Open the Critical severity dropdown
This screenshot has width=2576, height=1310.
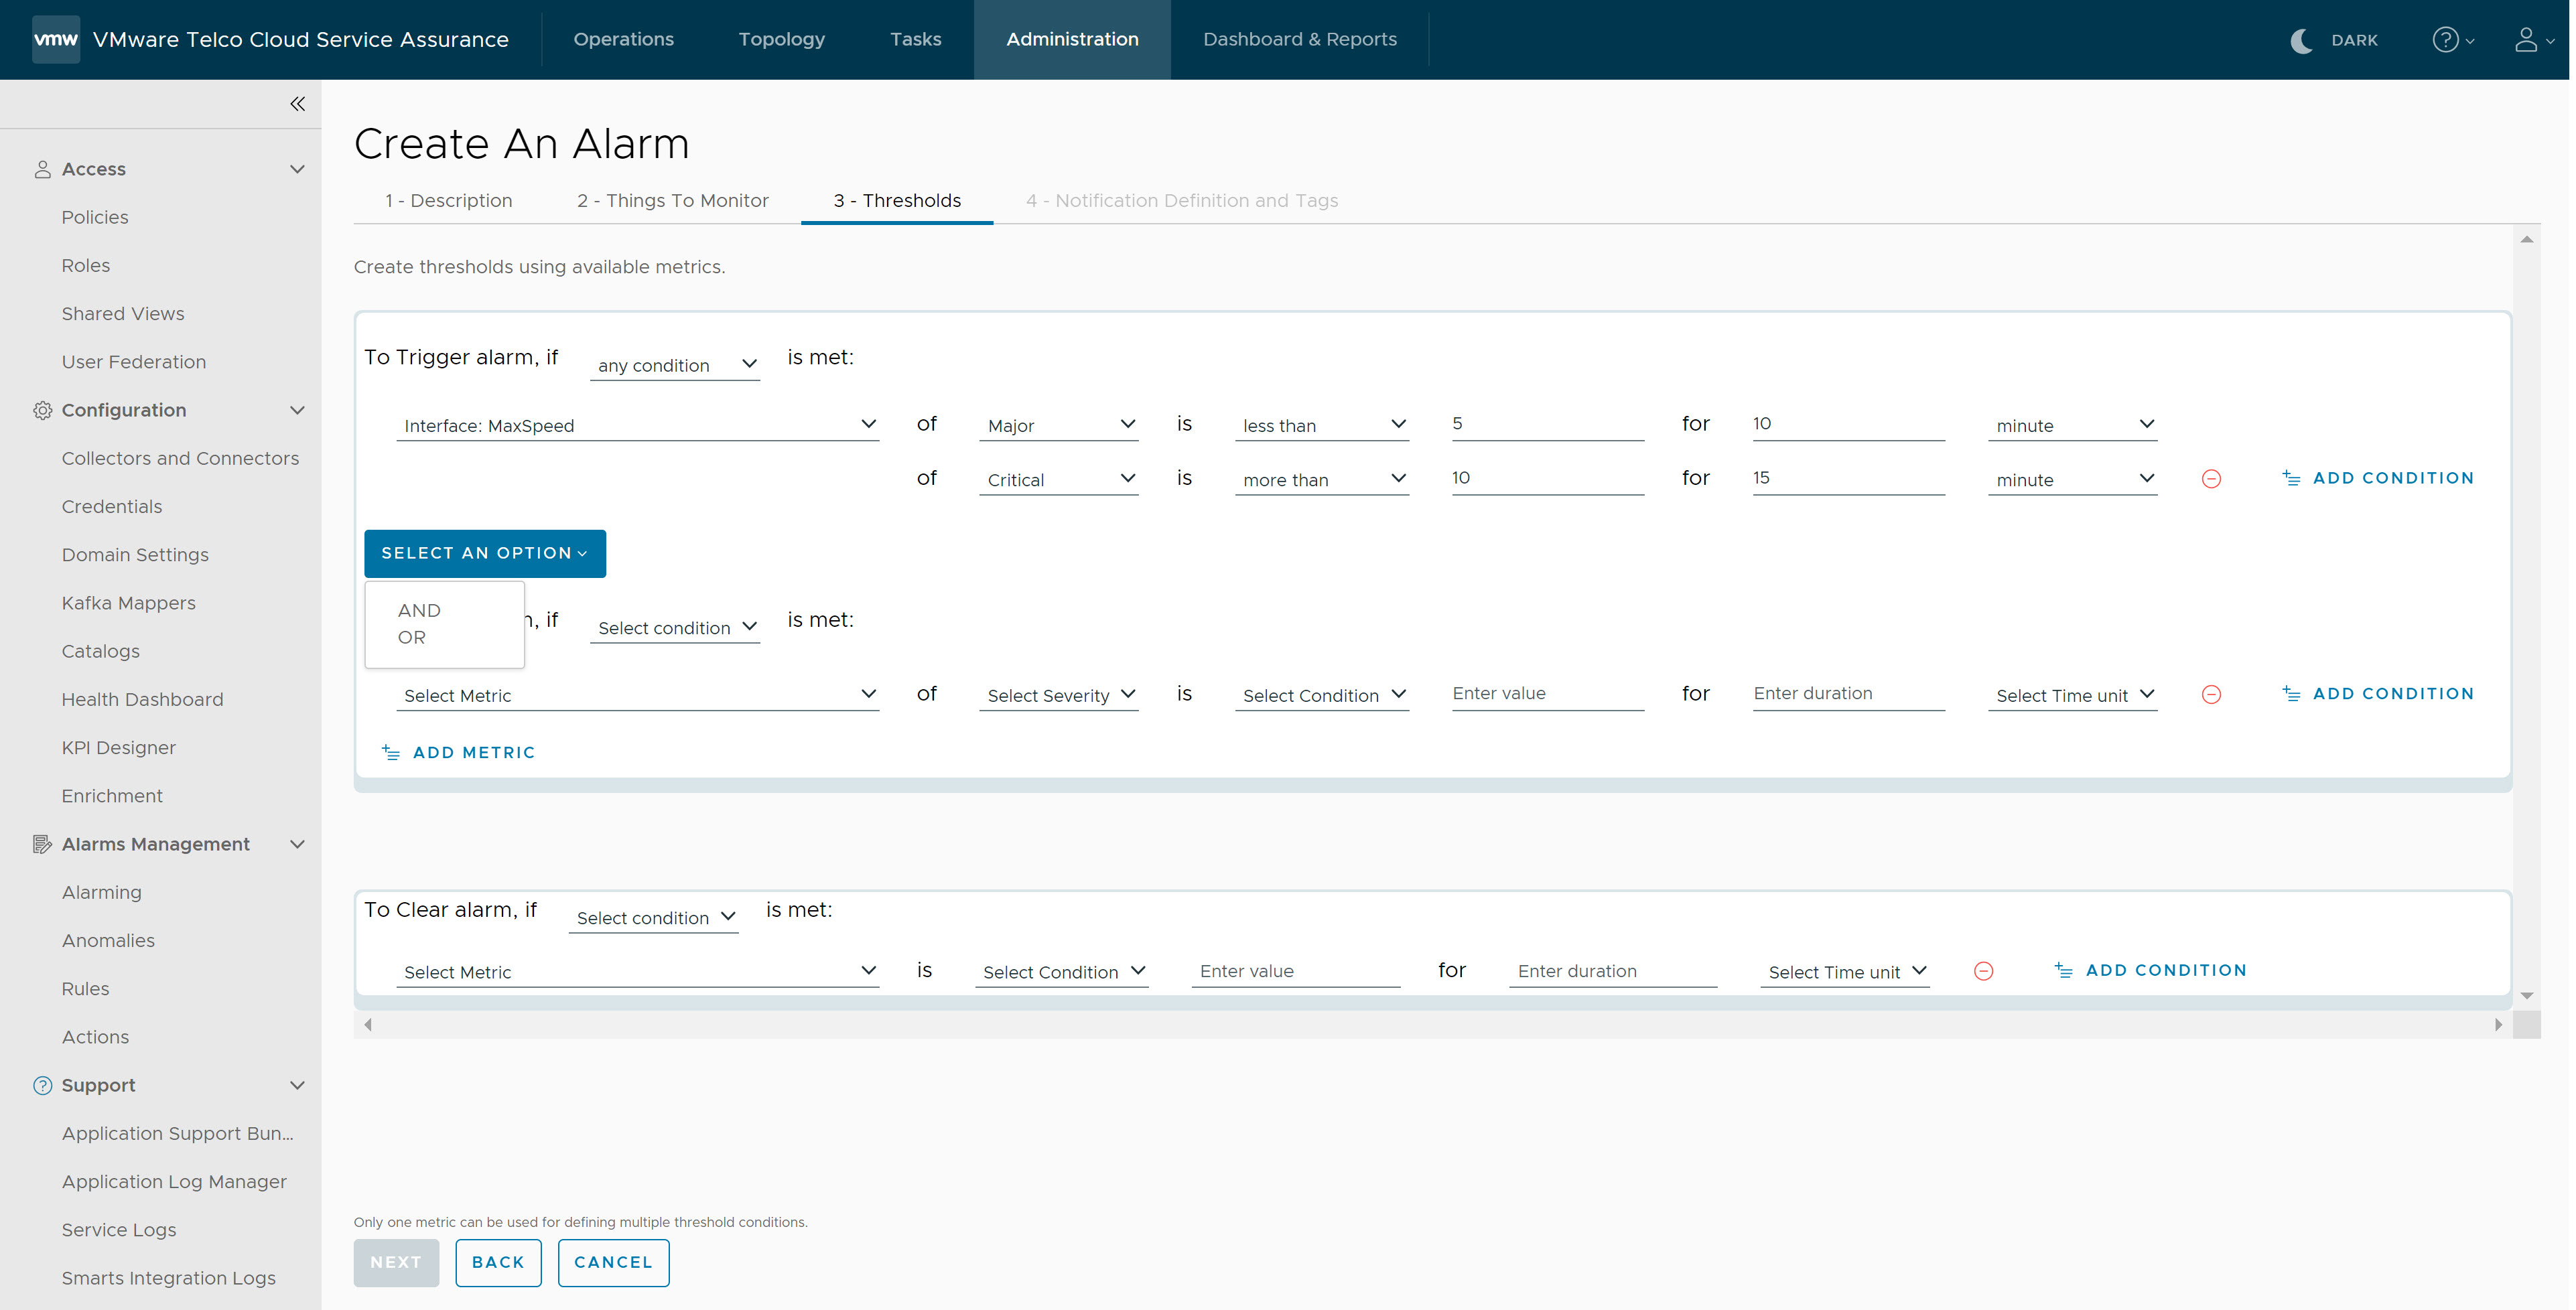1058,479
